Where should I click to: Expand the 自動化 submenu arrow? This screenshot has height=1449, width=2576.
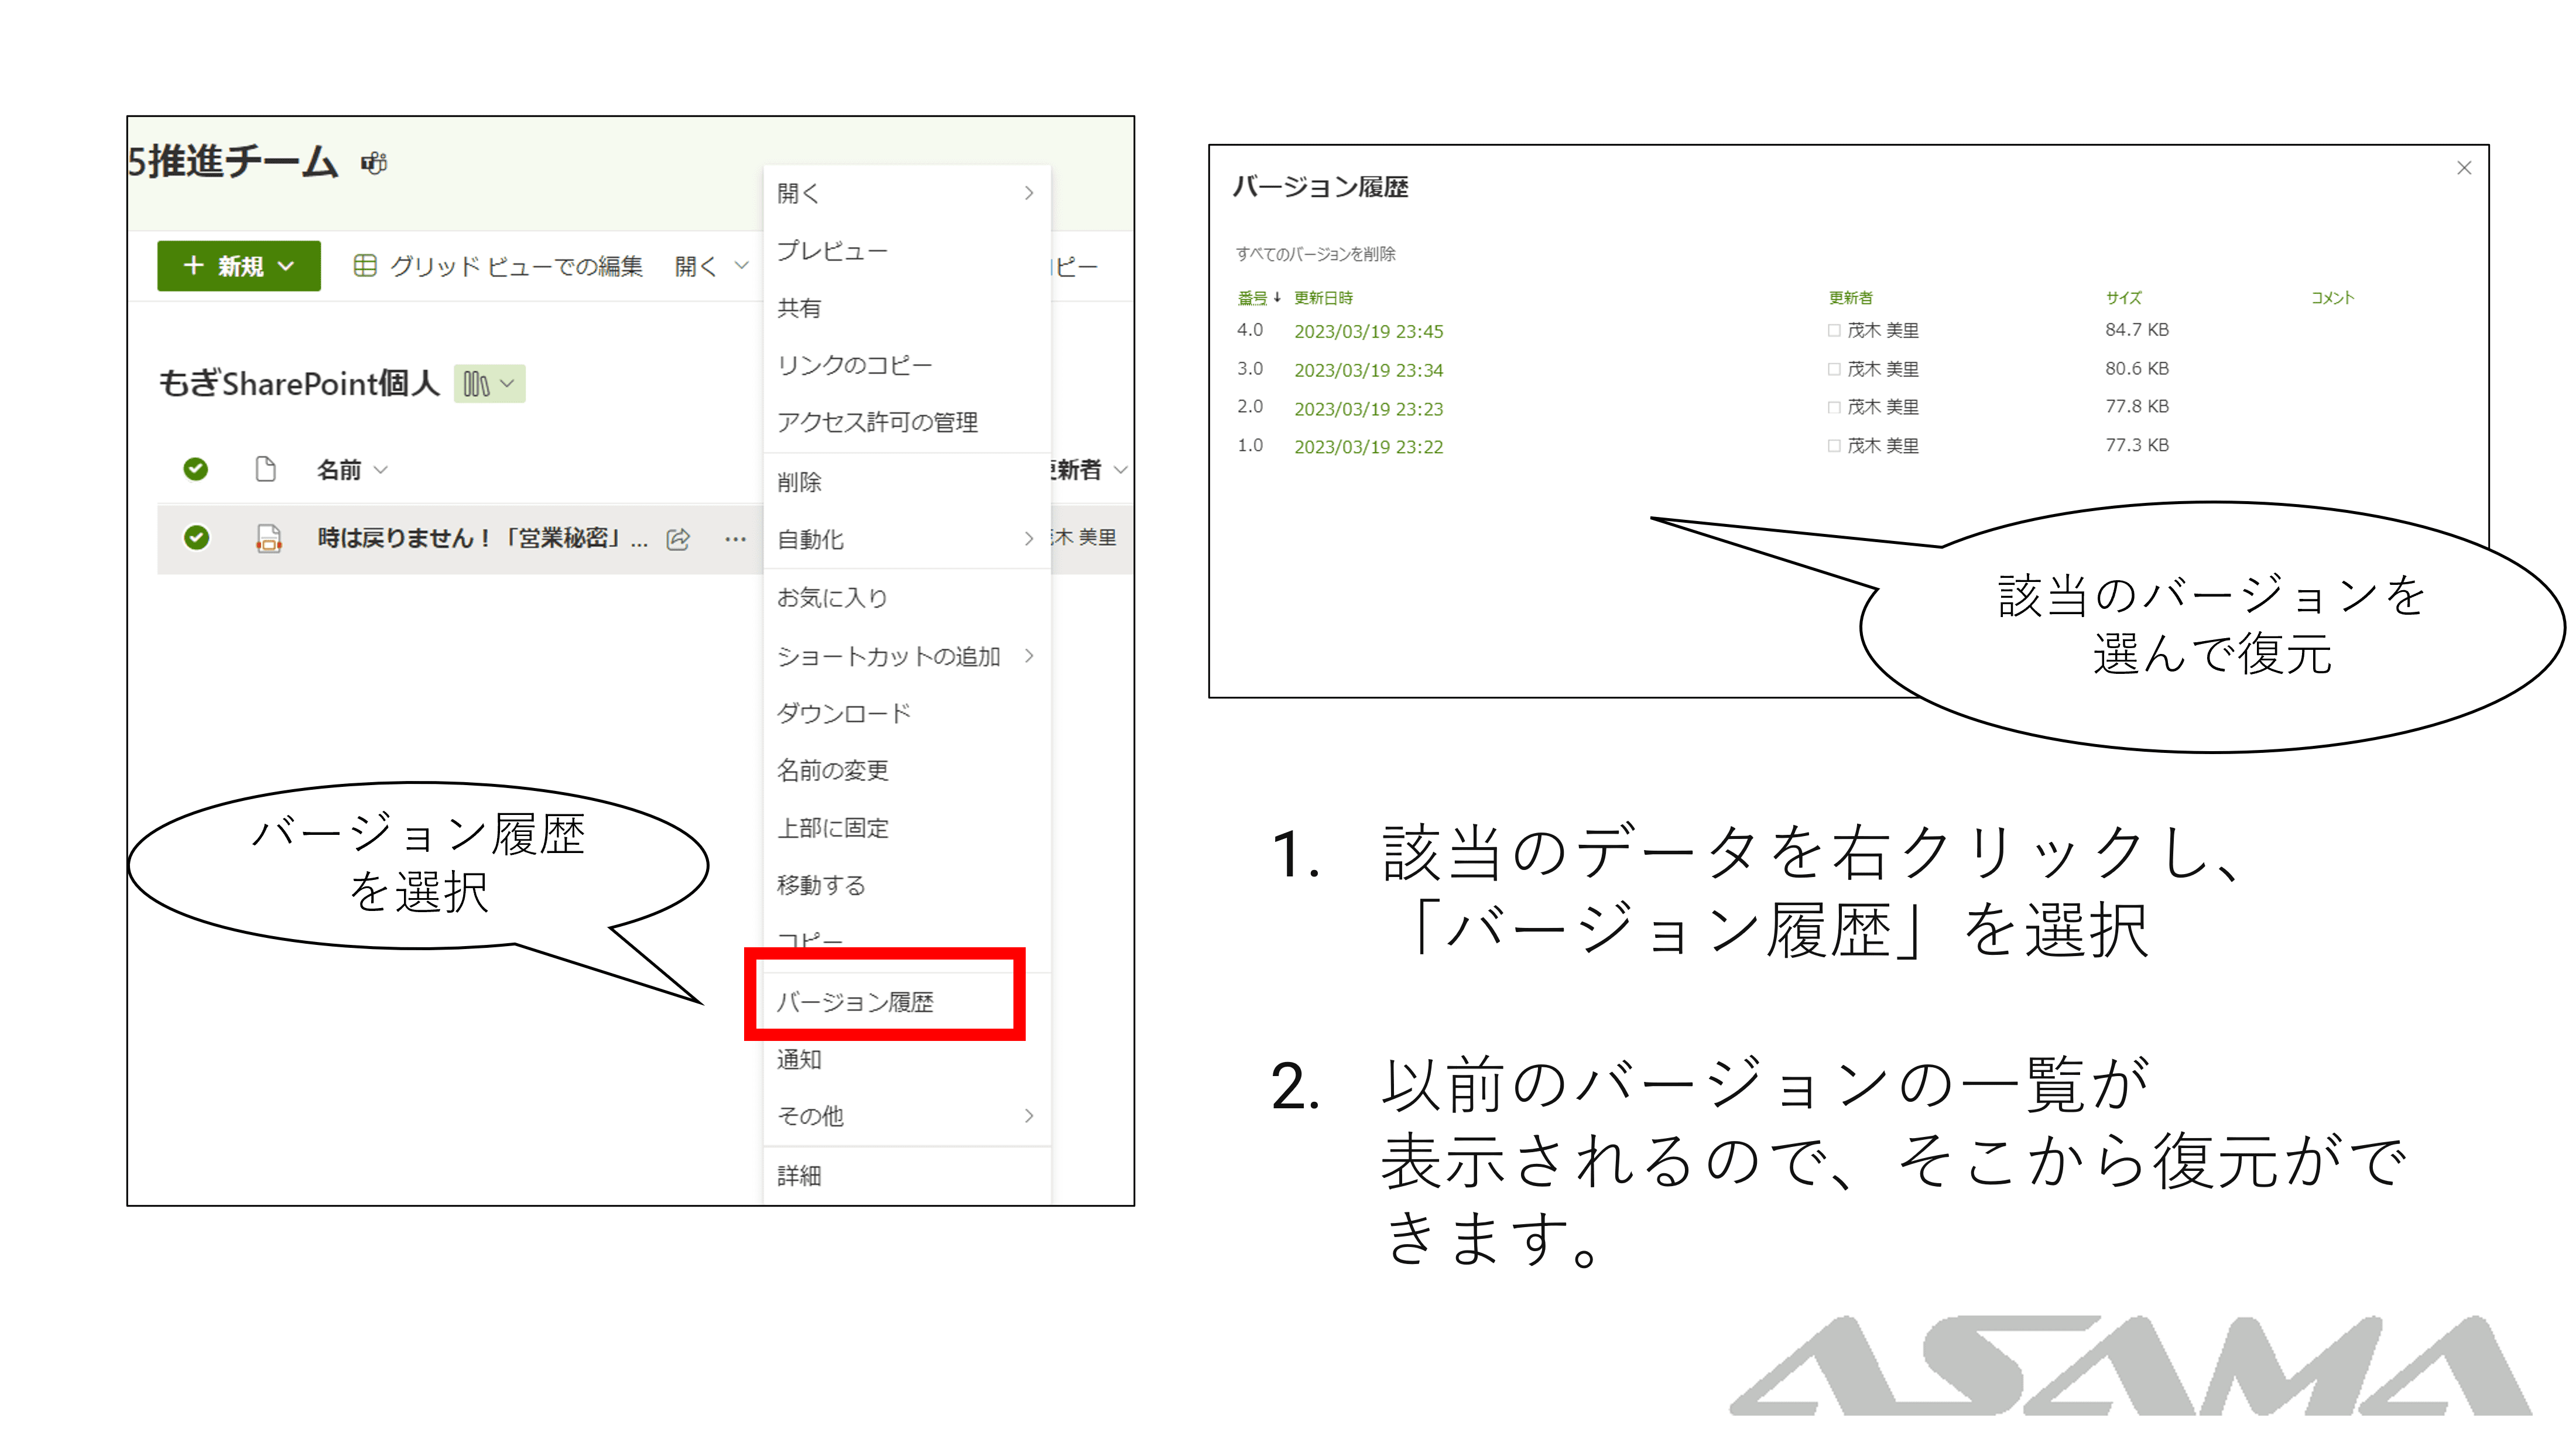[1029, 539]
